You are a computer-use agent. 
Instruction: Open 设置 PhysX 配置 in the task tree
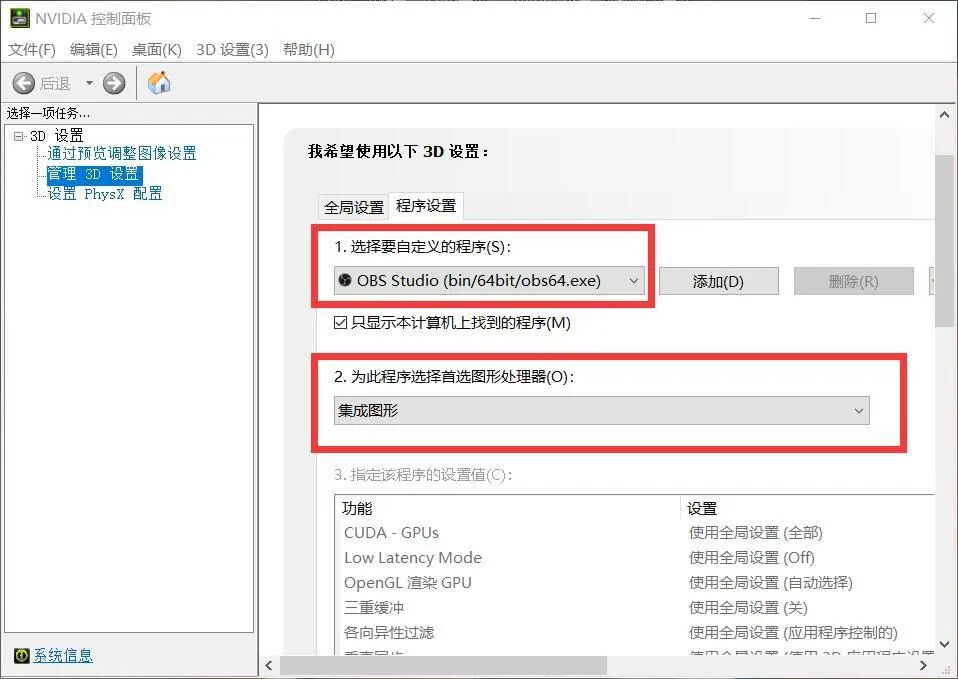(x=104, y=194)
